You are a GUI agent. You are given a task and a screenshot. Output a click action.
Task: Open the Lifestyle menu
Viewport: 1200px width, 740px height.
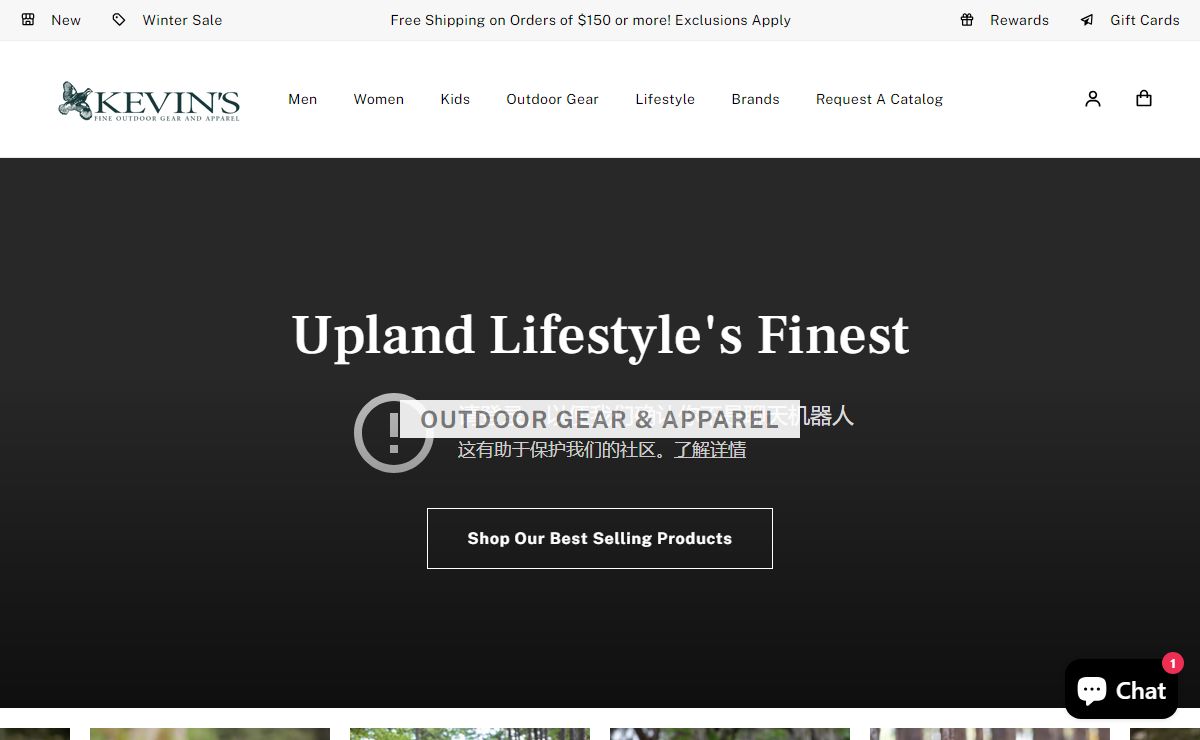tap(665, 99)
